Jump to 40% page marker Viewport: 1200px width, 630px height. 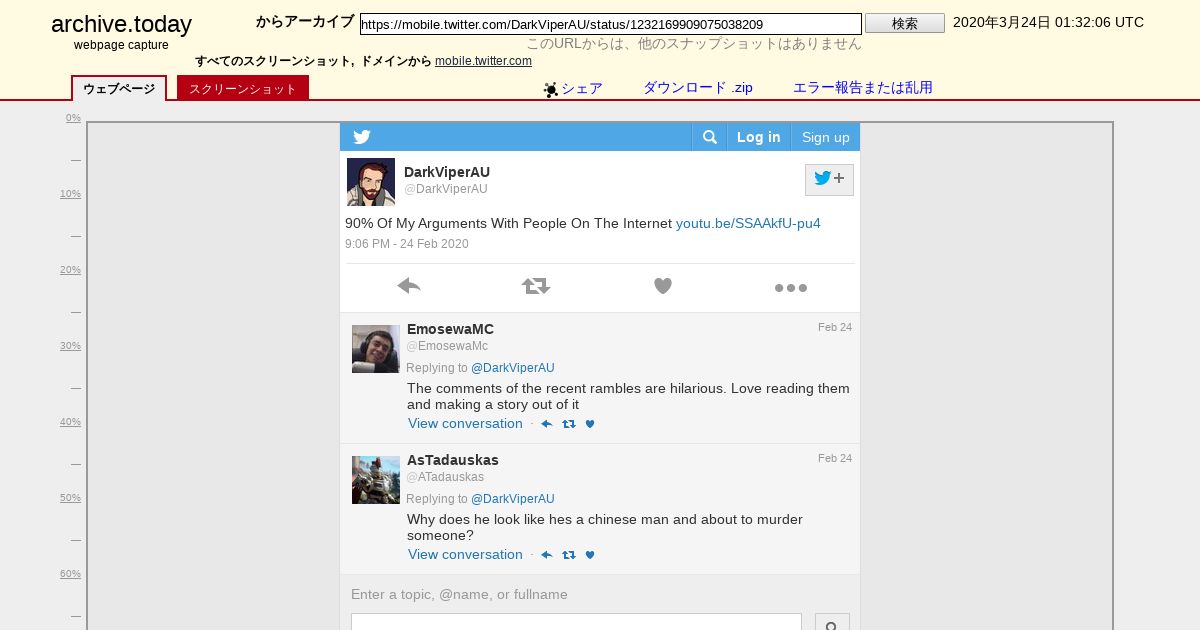click(x=70, y=422)
